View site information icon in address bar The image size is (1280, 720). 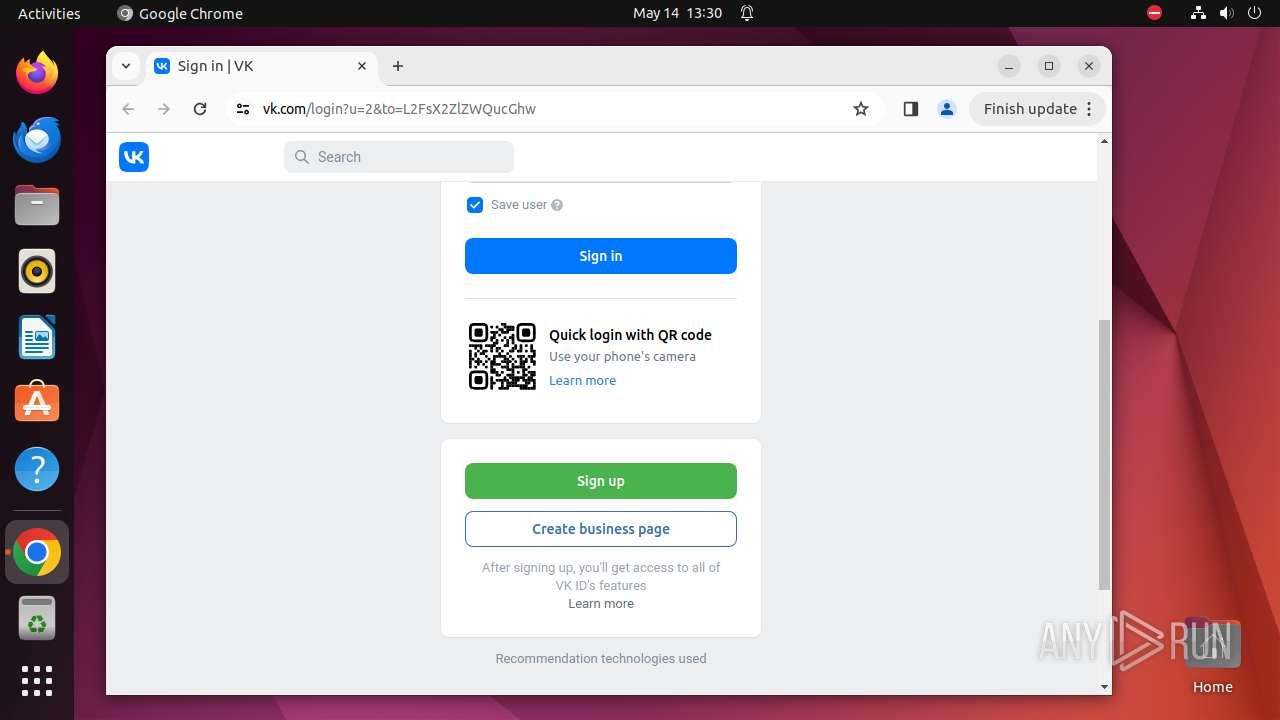243,109
